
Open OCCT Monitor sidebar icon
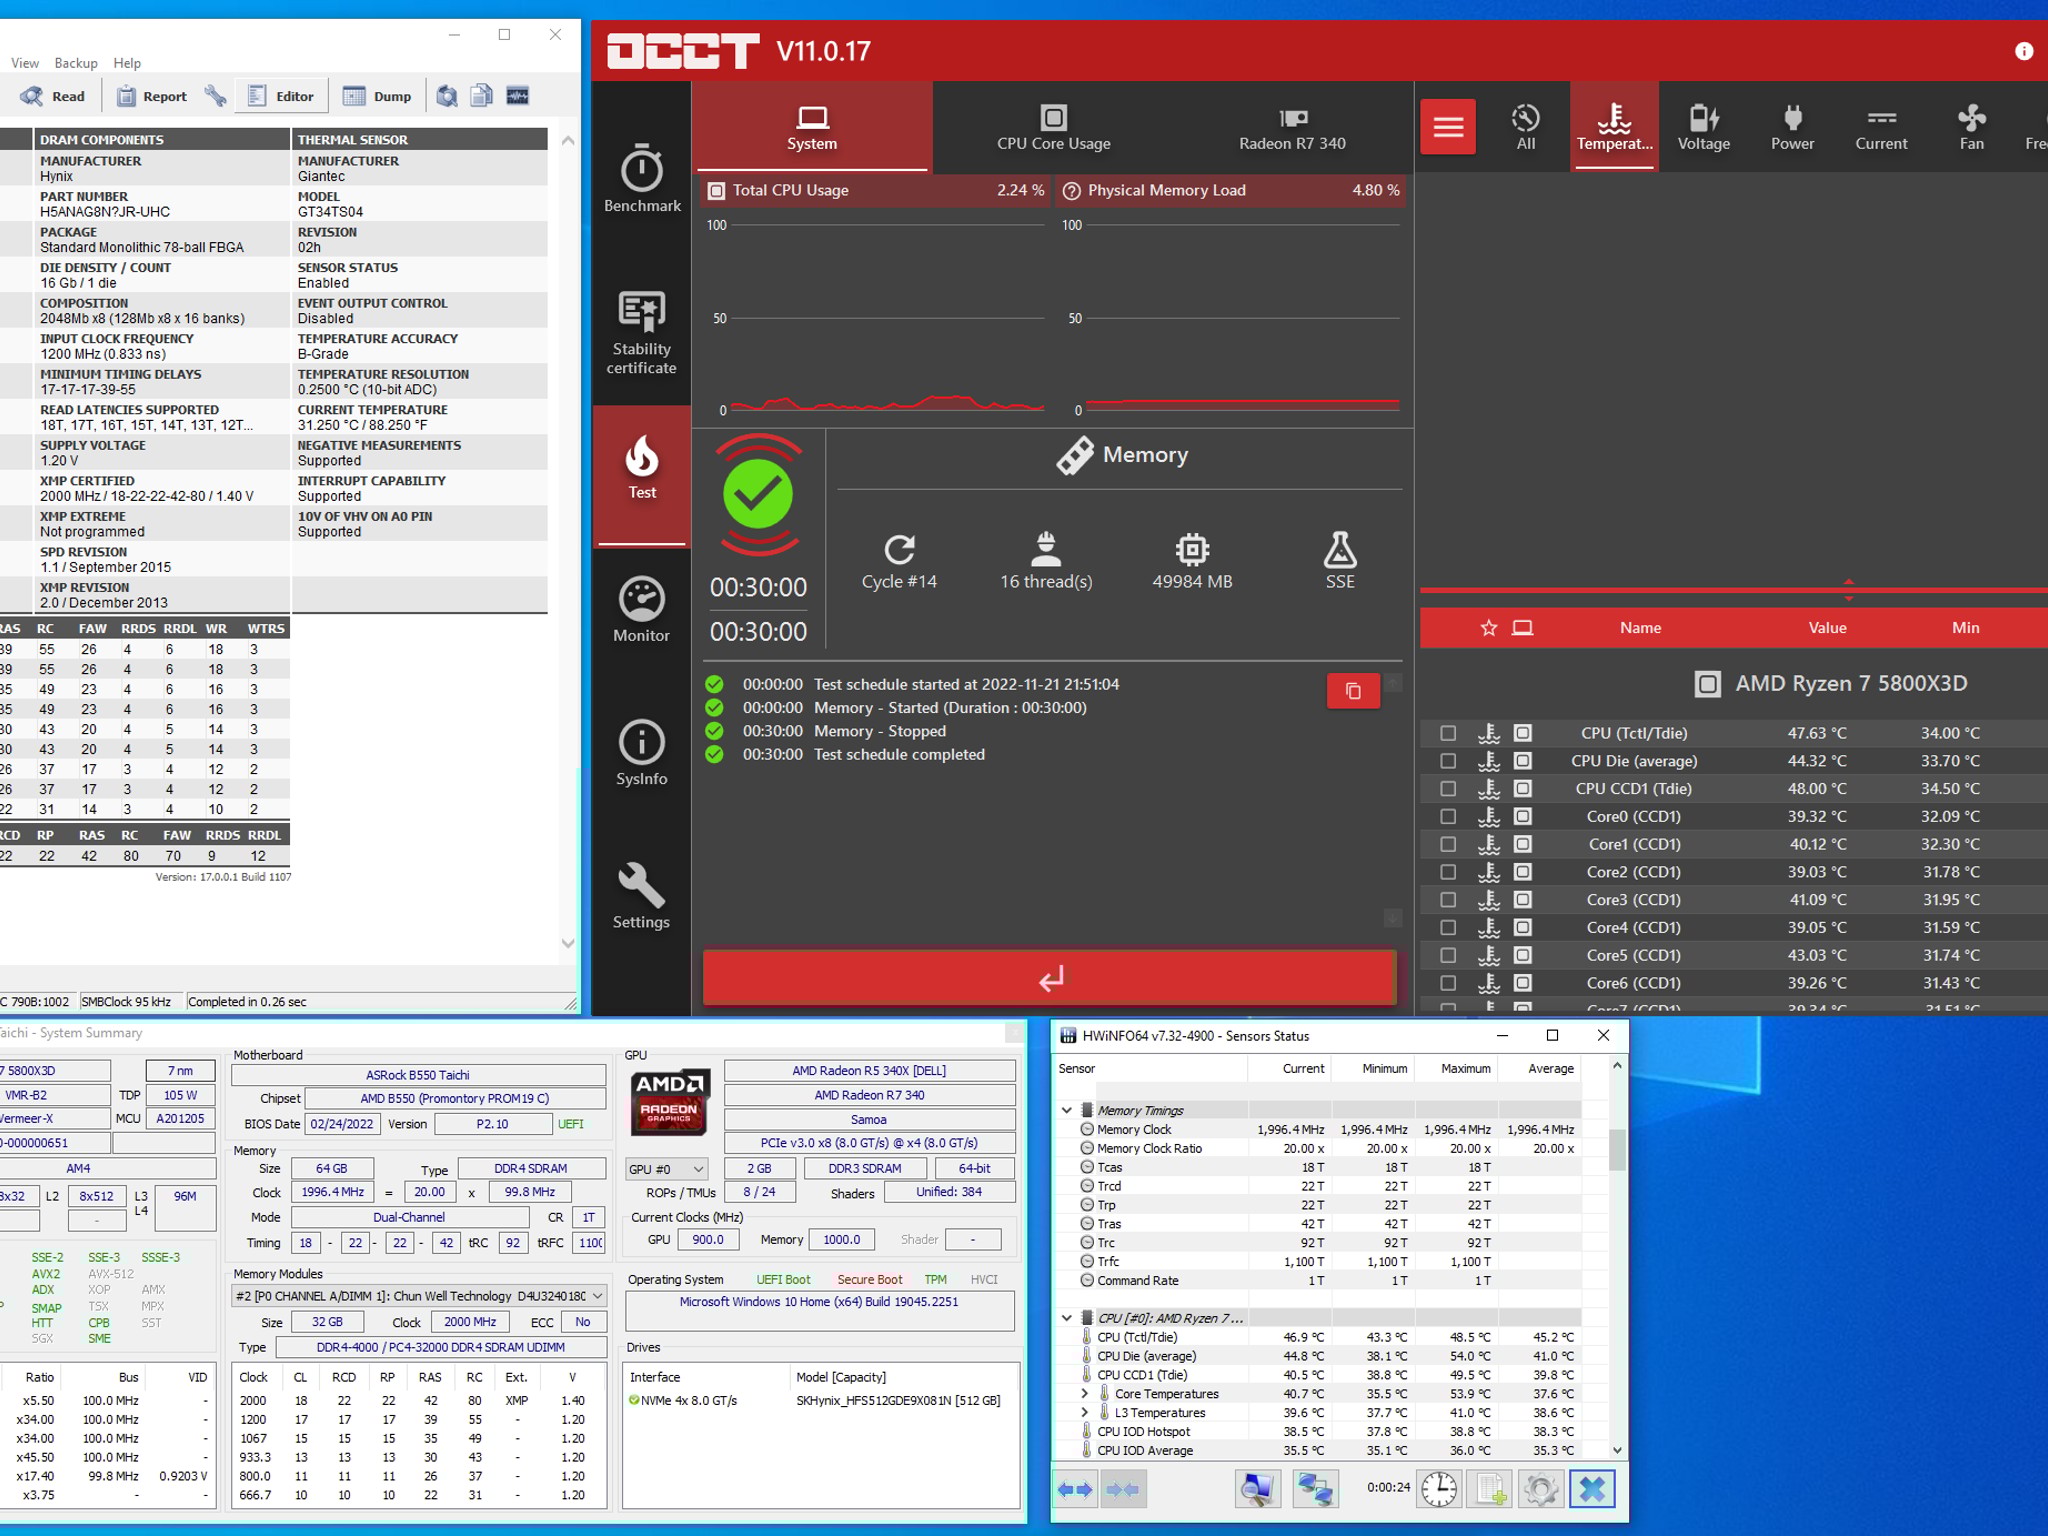tap(641, 610)
